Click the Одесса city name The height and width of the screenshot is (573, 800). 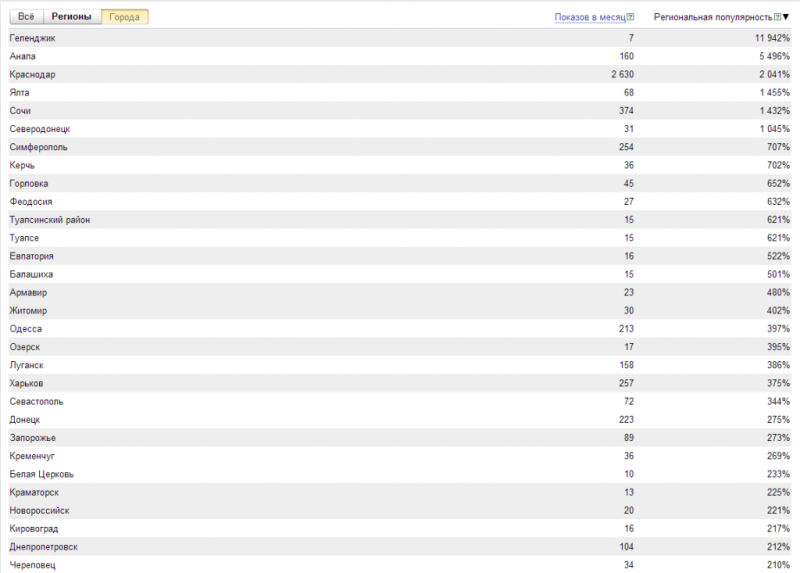[x=25, y=328]
